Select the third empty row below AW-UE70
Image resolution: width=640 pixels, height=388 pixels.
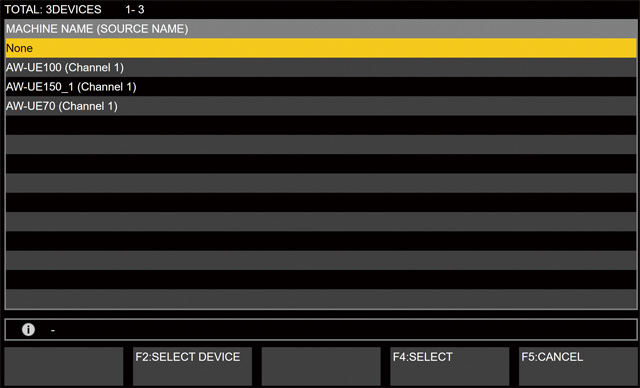click(321, 164)
